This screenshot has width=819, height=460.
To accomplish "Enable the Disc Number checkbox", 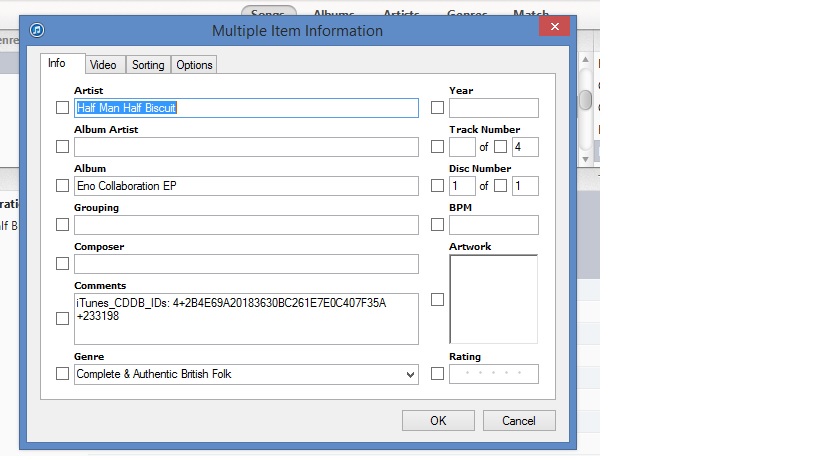I will click(x=437, y=186).
